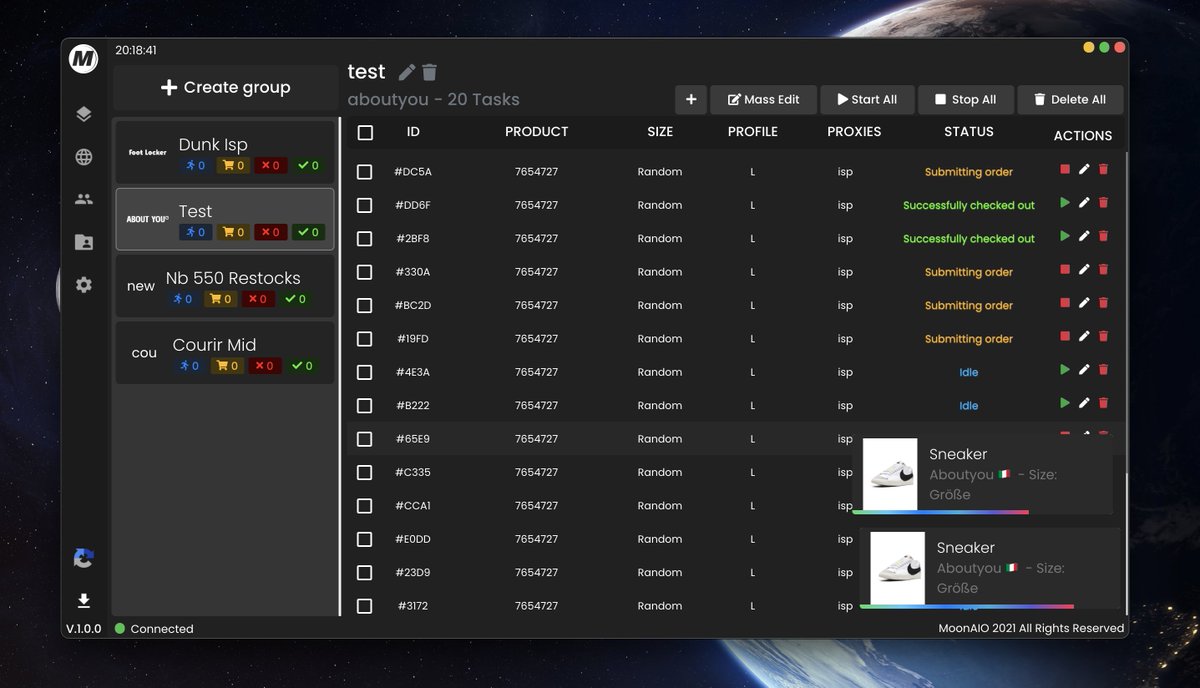Toggle the select-all header checkbox
The image size is (1200, 688).
[365, 132]
